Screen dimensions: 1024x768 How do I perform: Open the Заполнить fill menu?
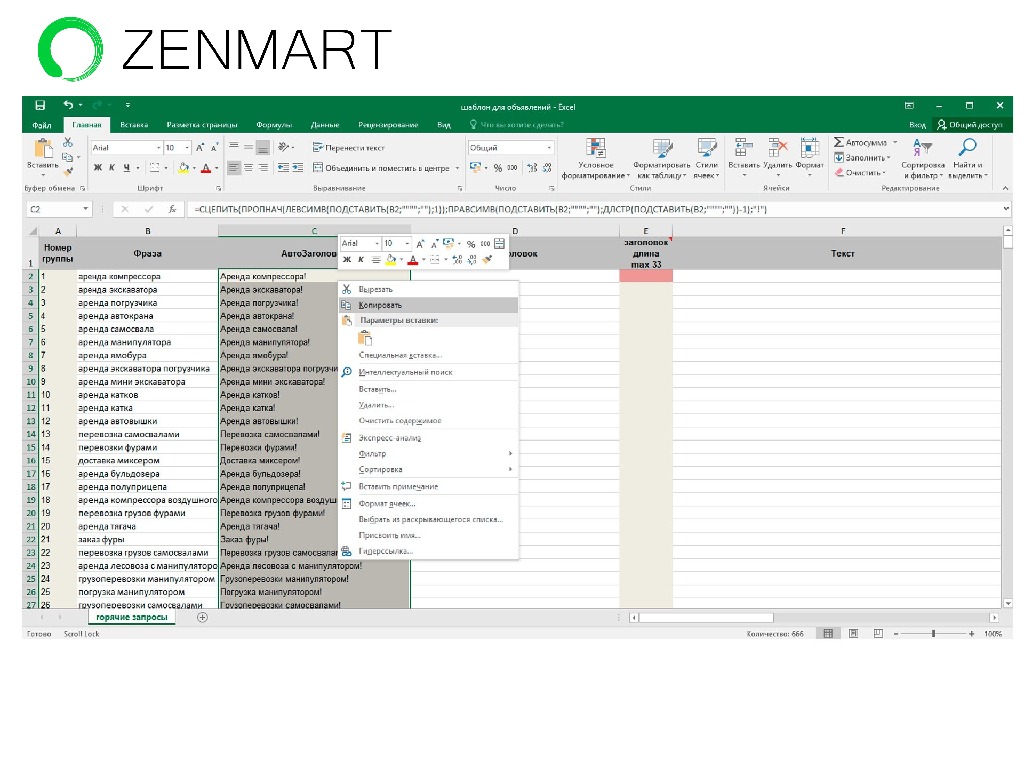pos(862,157)
